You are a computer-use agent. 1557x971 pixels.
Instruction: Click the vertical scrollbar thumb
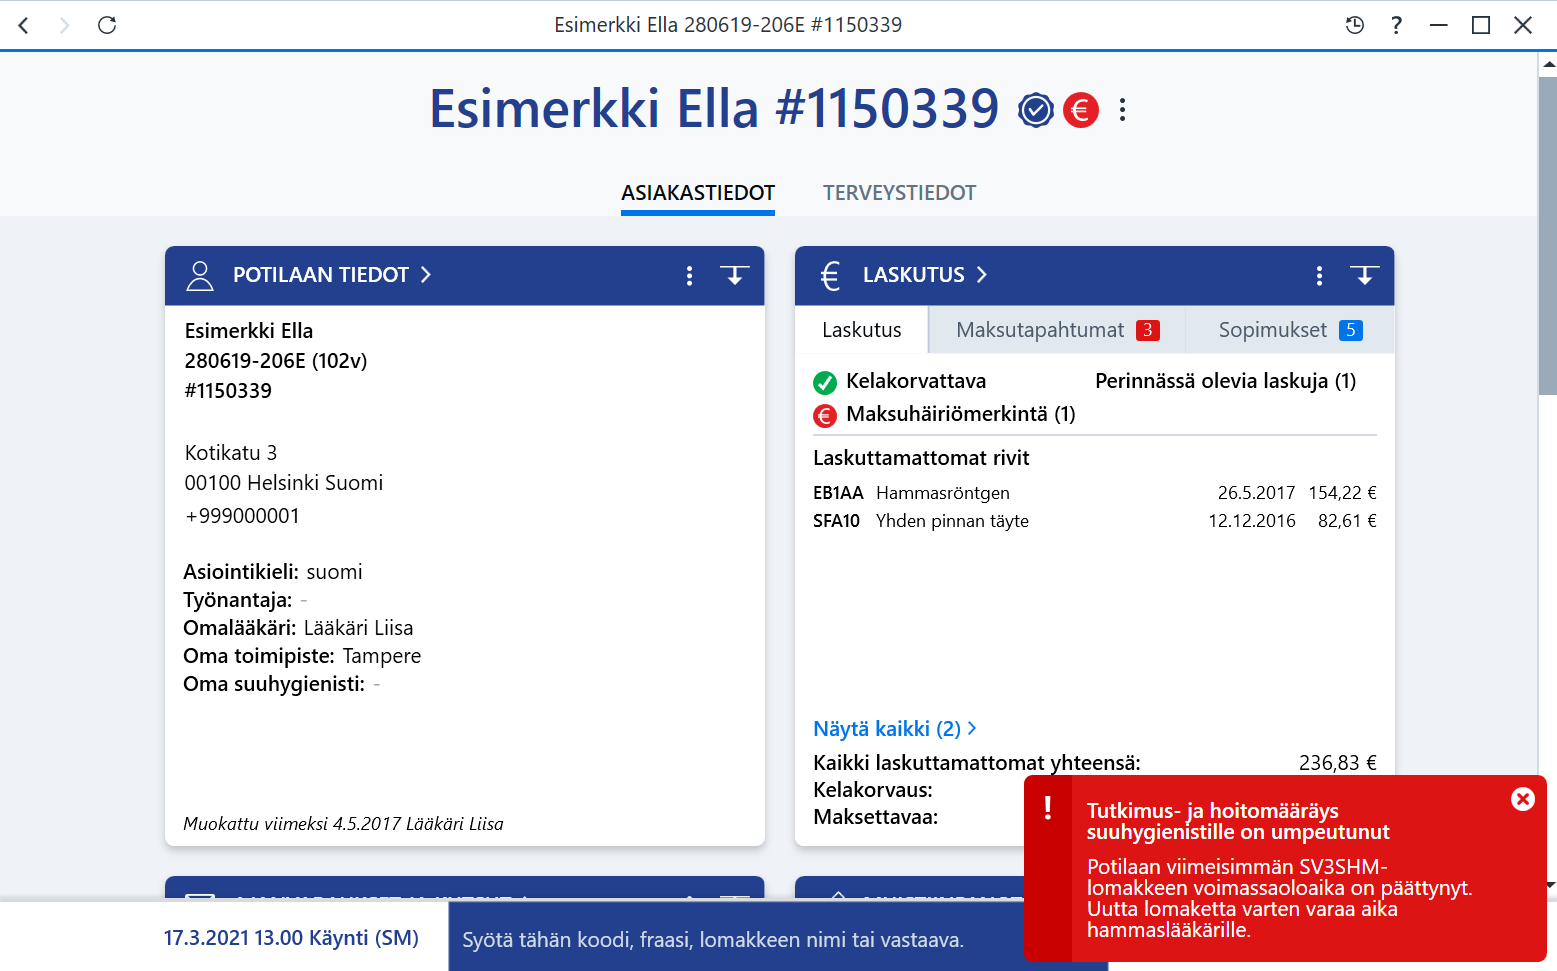[1547, 235]
